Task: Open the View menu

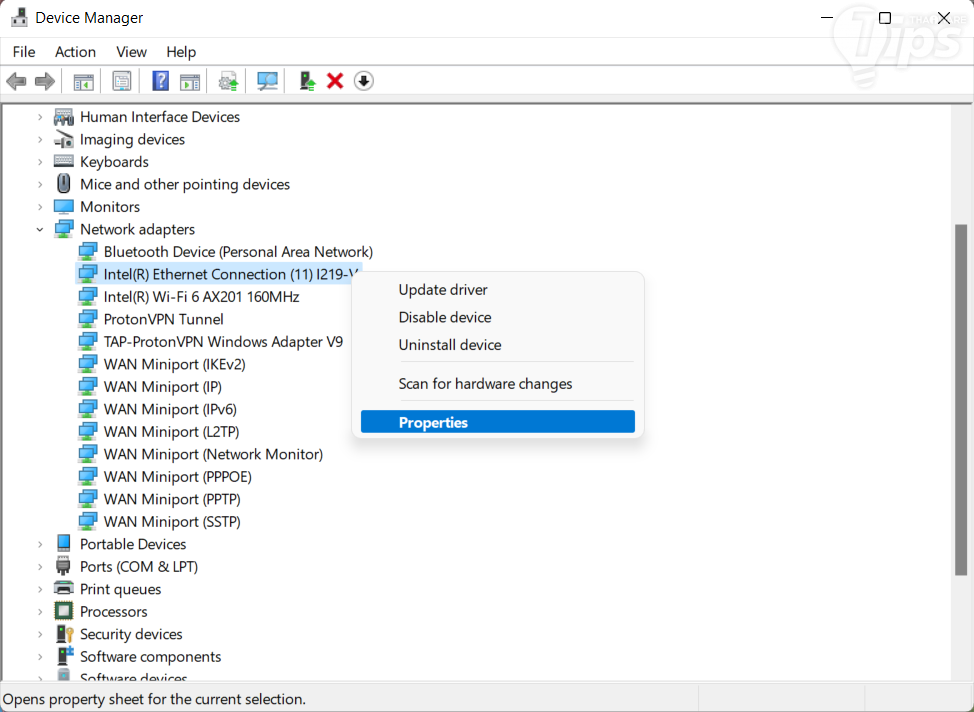Action: (x=131, y=52)
